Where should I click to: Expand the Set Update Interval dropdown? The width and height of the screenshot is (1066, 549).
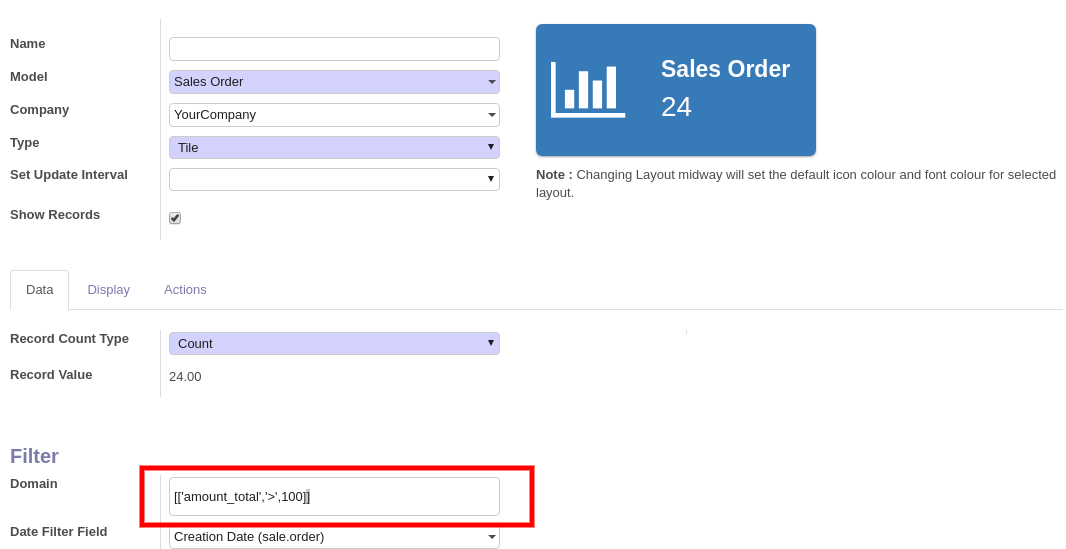(x=334, y=179)
